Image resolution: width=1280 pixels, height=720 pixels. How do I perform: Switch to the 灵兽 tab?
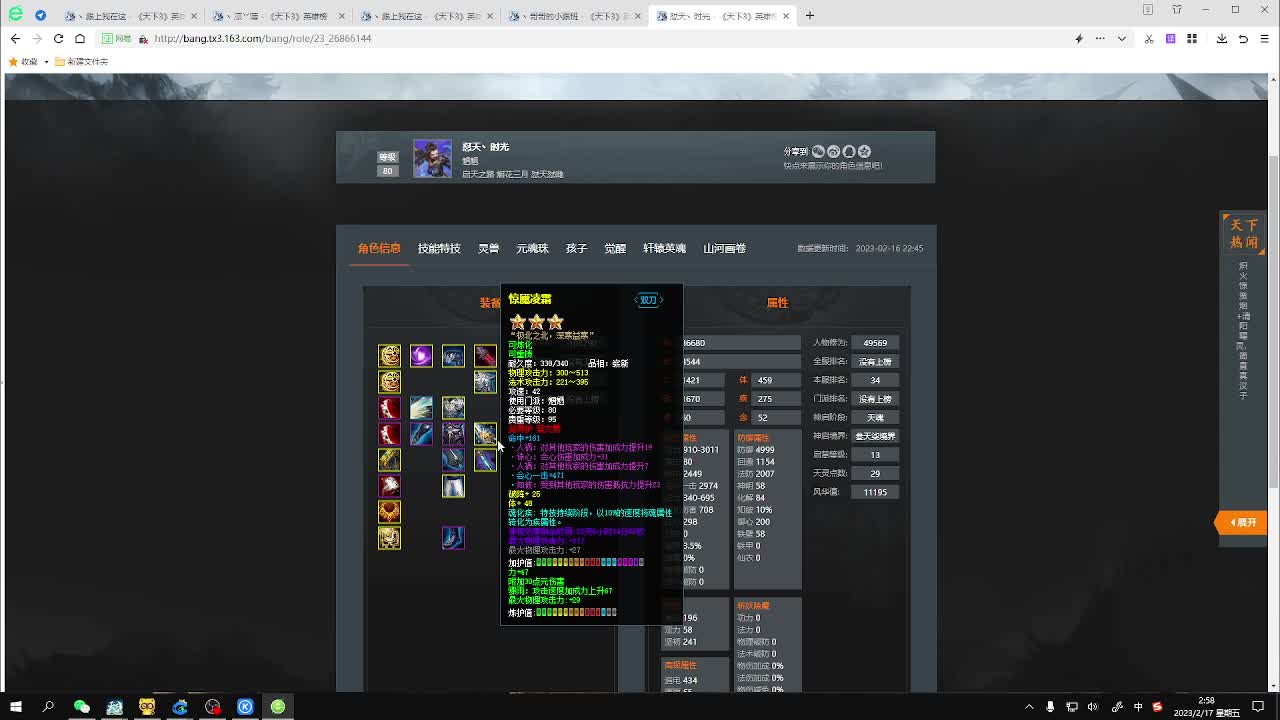pos(488,248)
